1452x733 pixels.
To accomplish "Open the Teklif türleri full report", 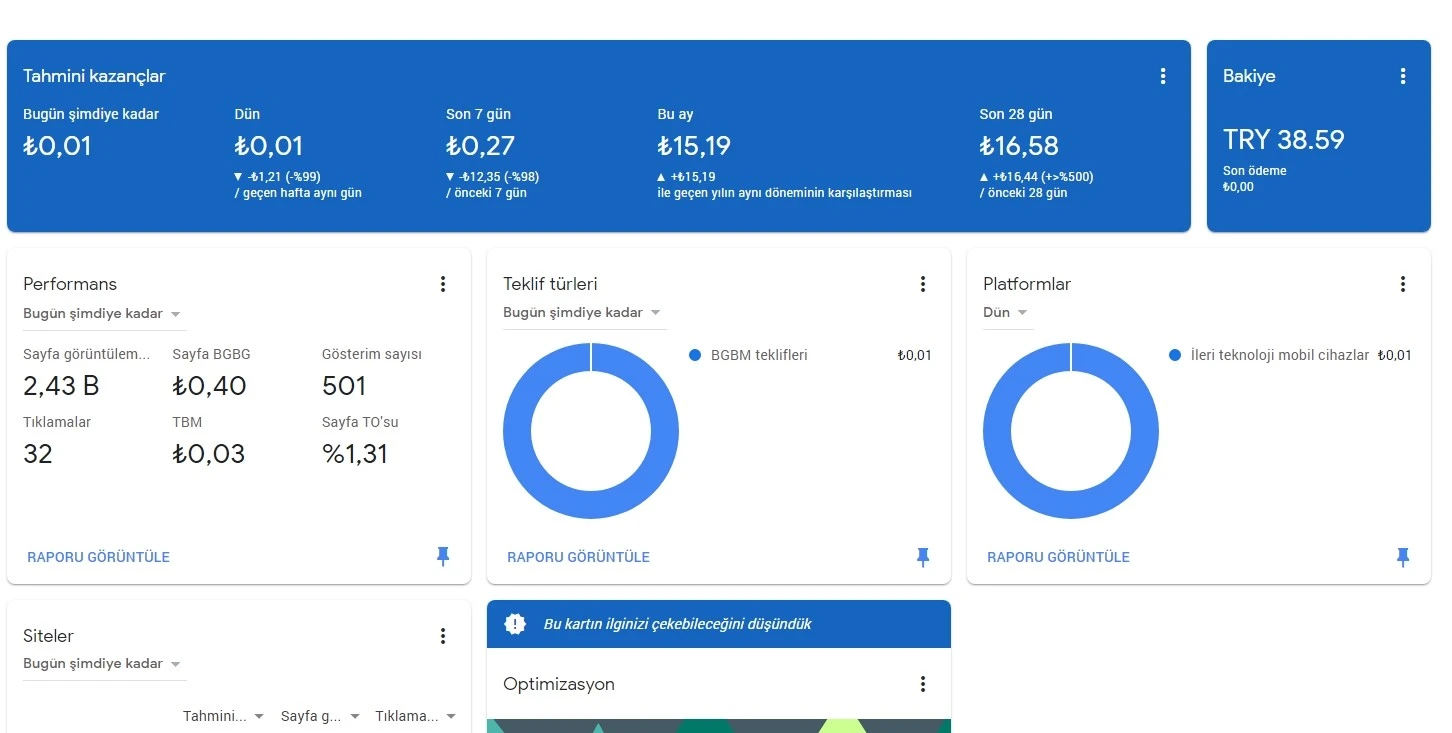I will coord(578,557).
